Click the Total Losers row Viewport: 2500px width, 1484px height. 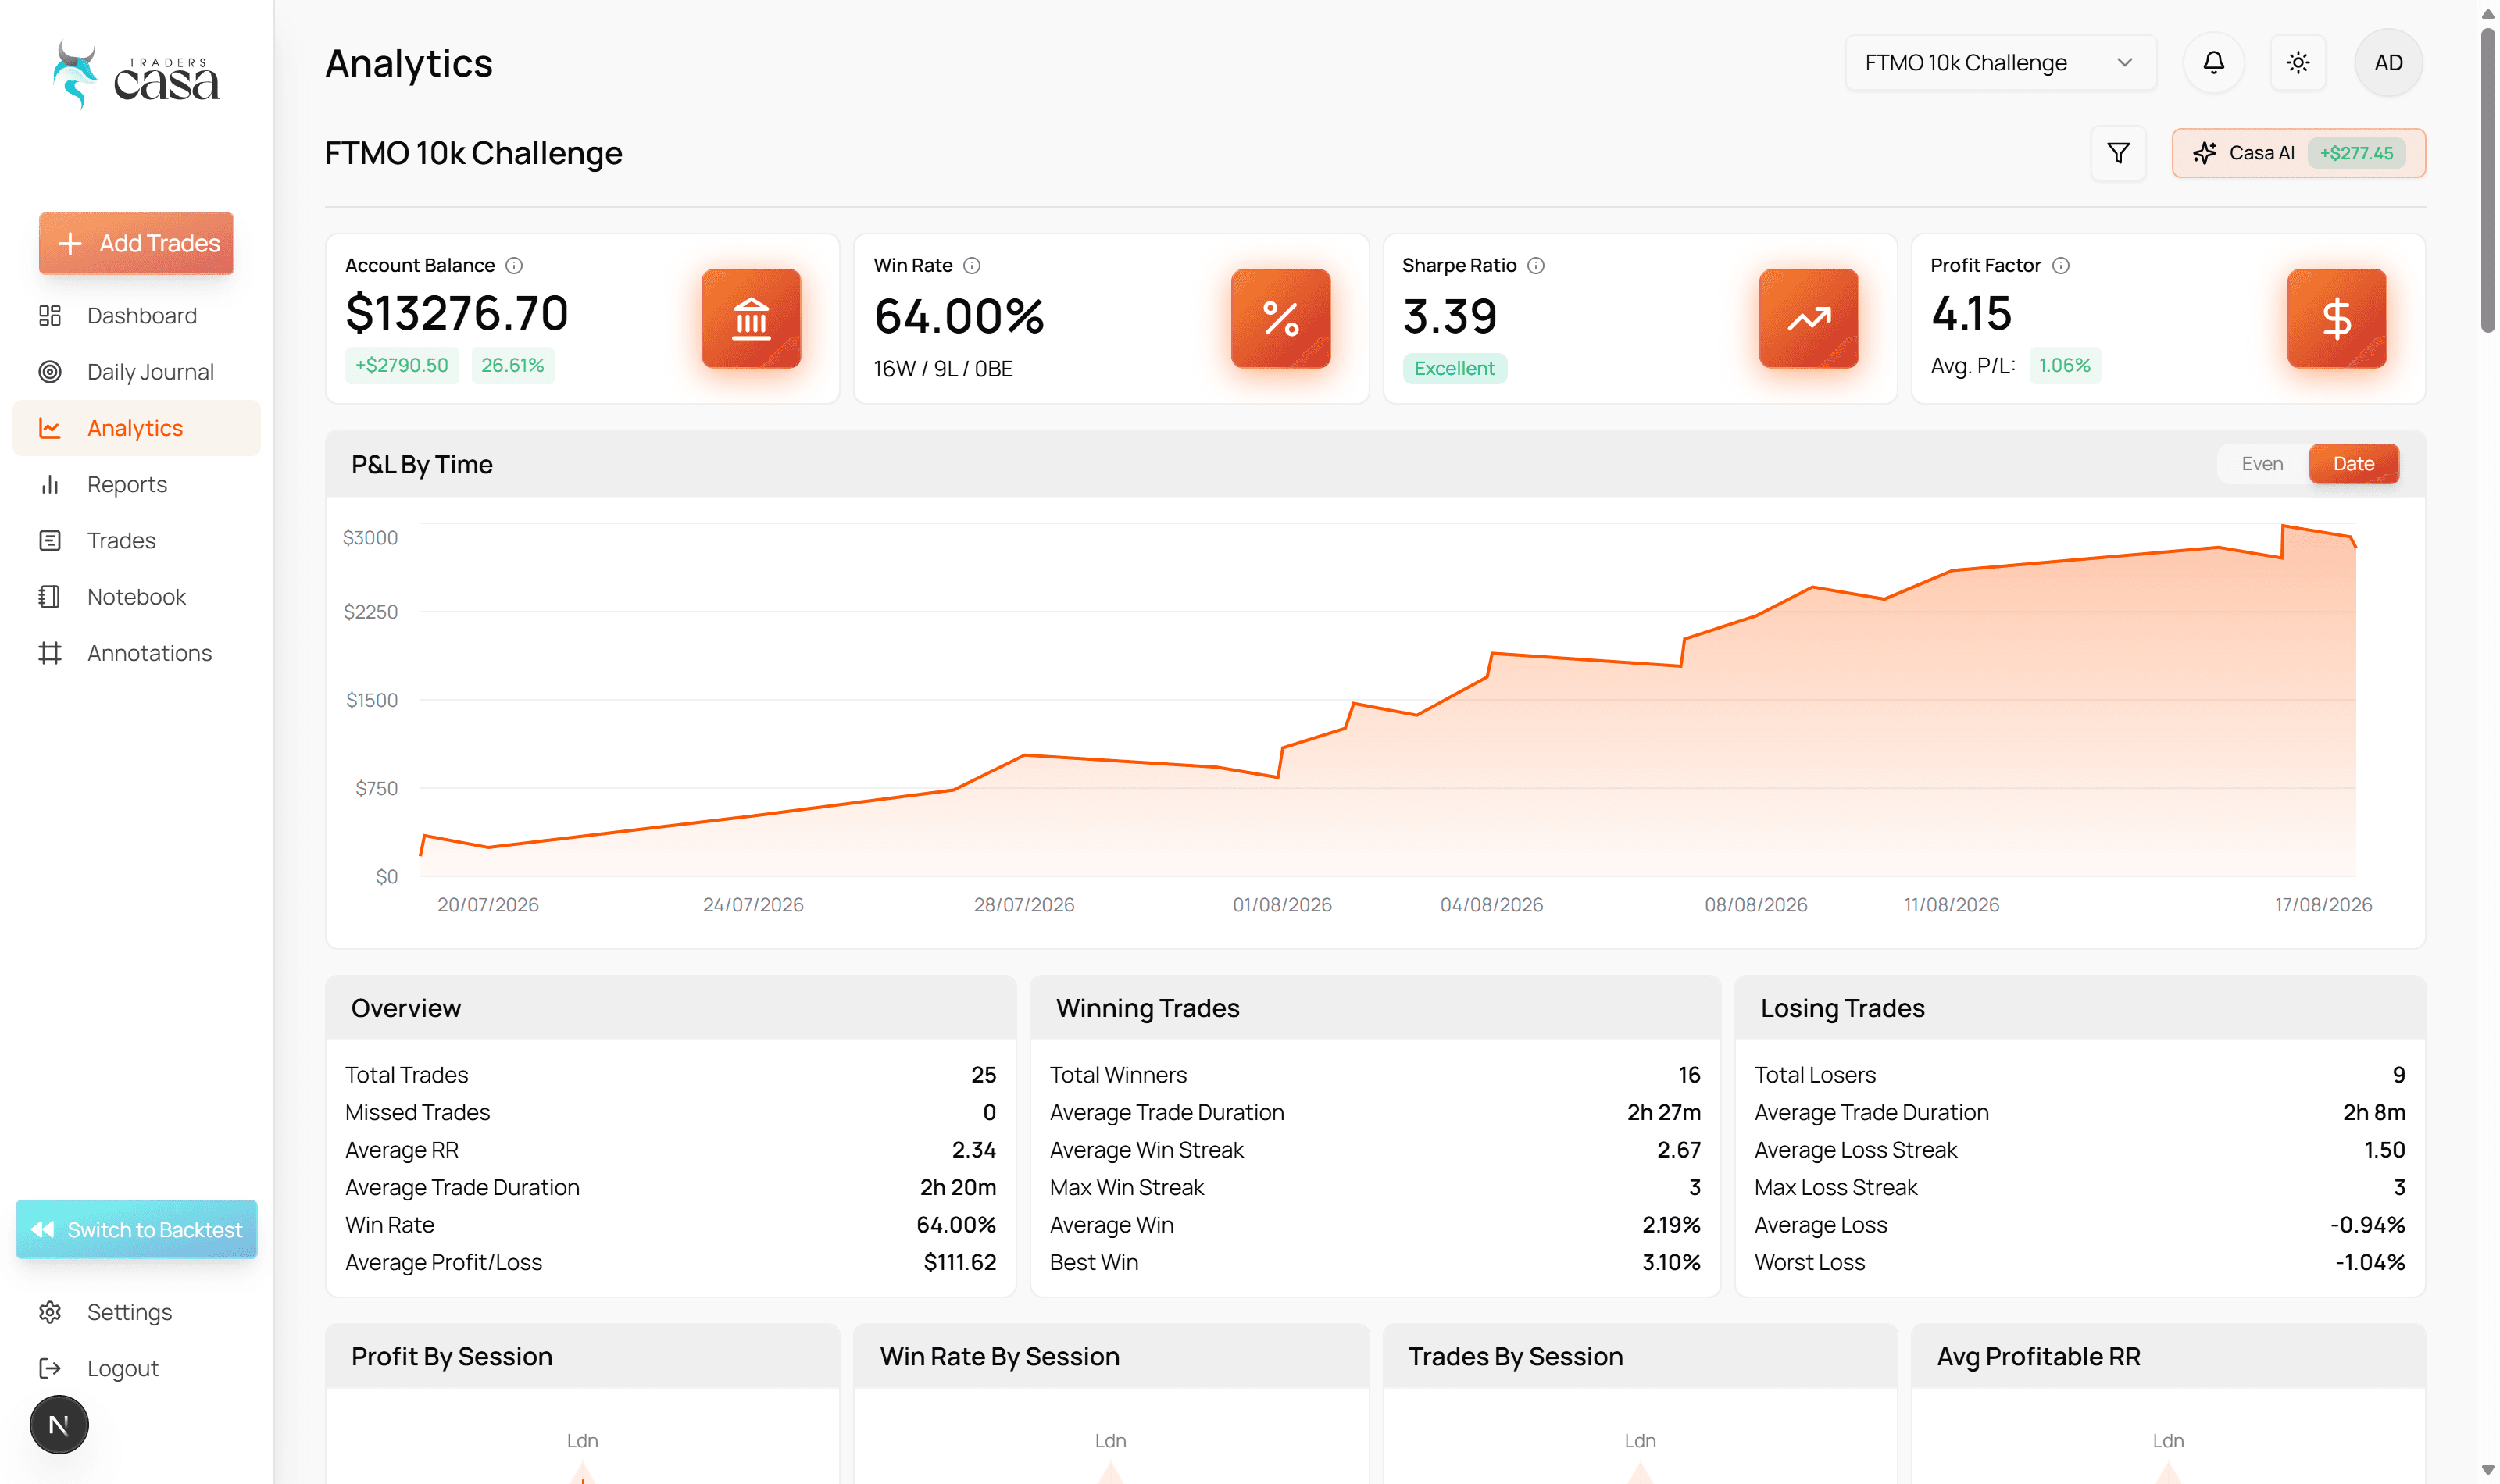(2080, 1075)
